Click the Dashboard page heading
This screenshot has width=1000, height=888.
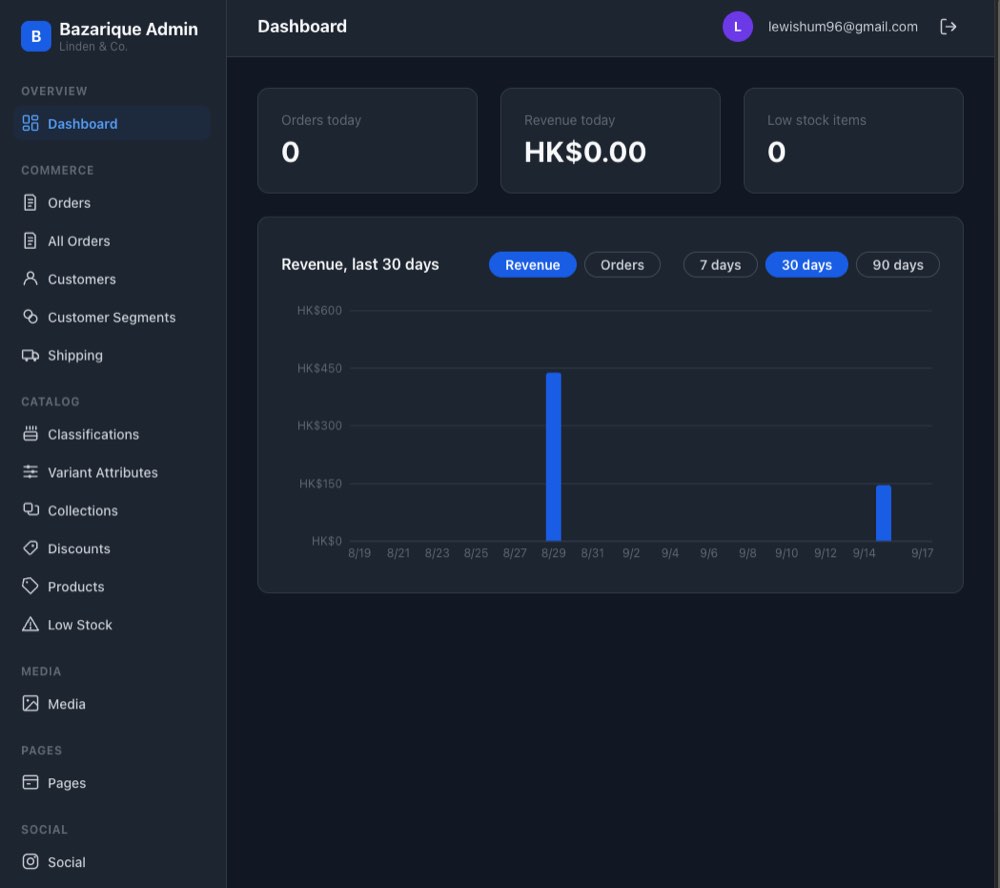(302, 26)
